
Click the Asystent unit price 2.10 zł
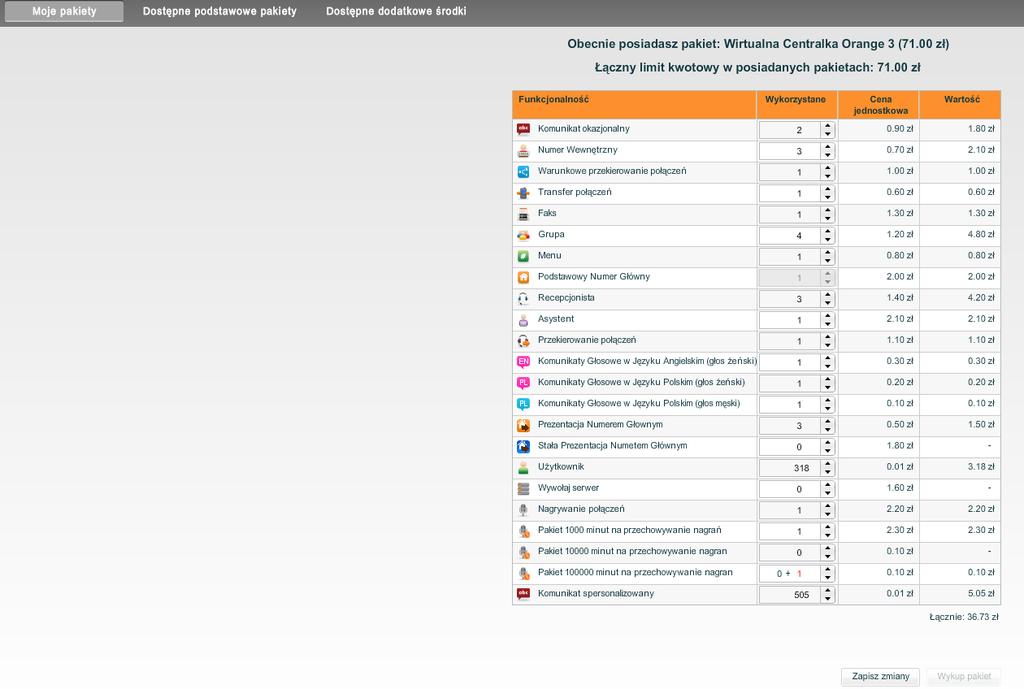click(x=900, y=319)
